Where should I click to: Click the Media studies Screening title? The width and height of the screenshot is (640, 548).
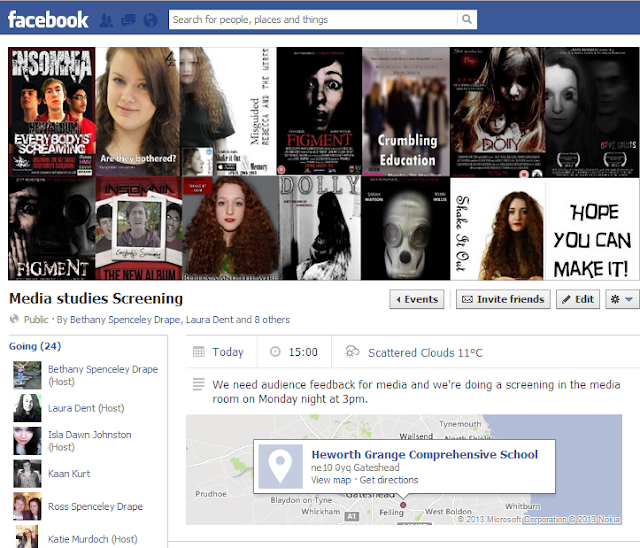(96, 299)
